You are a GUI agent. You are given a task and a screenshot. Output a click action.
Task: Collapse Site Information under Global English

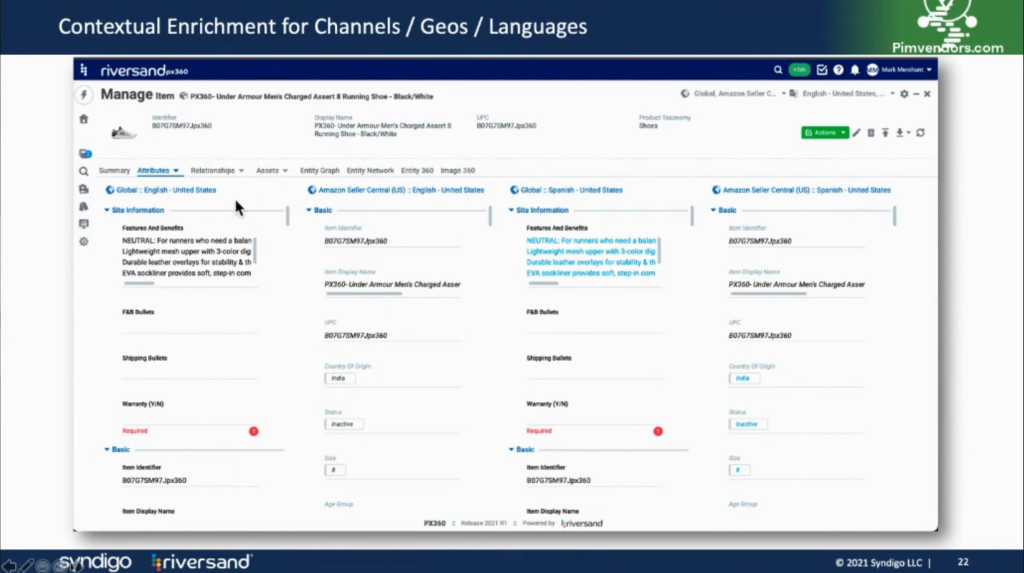[x=107, y=210]
